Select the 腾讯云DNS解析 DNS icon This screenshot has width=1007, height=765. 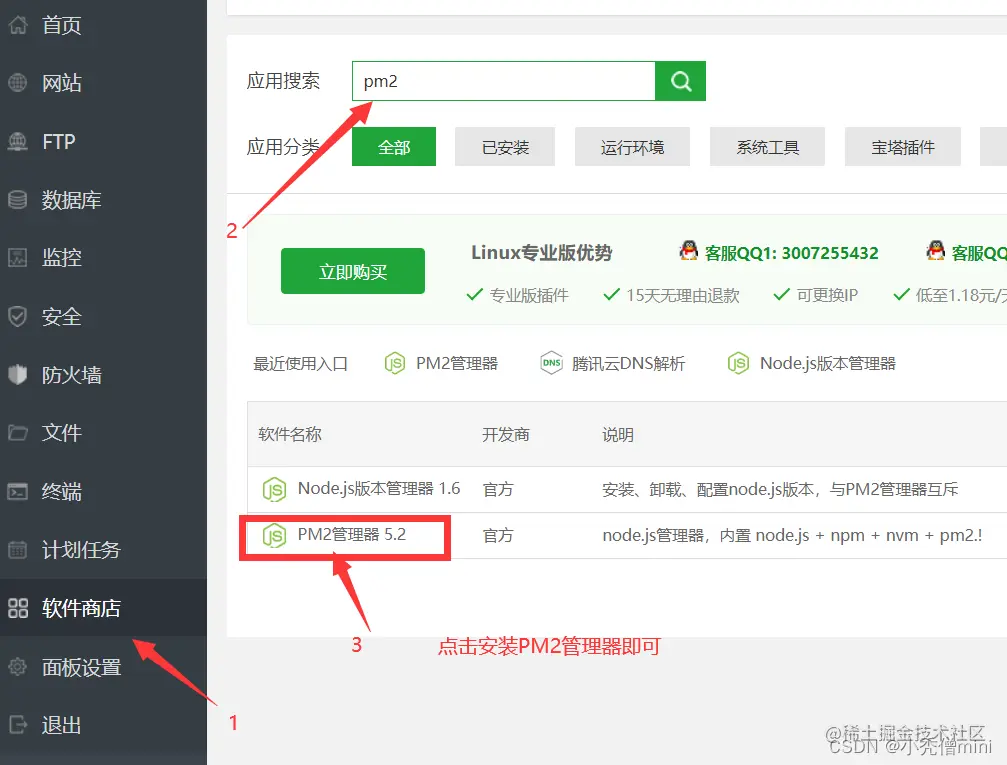click(x=551, y=363)
